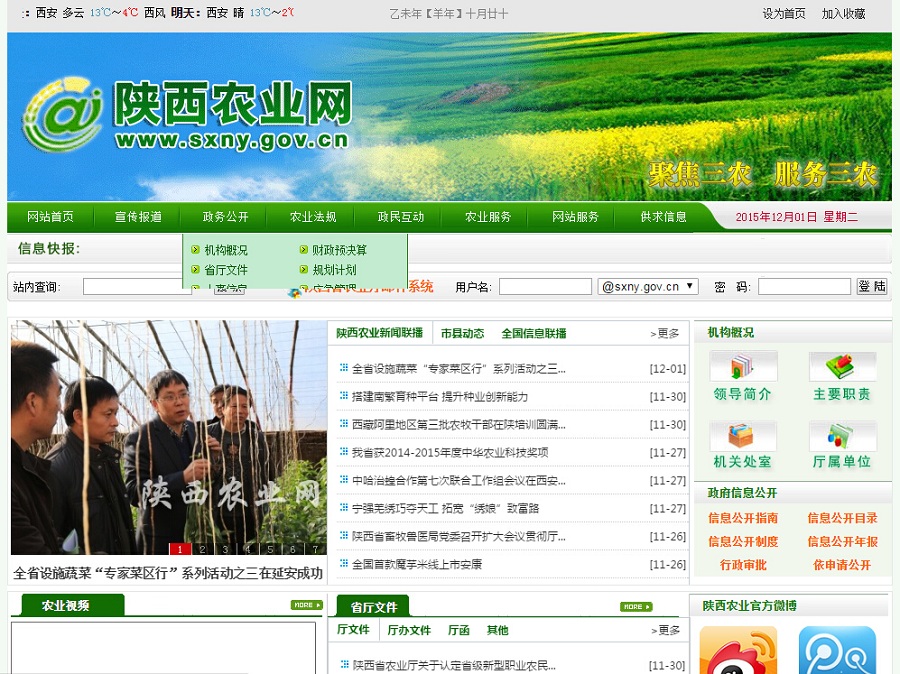Open 行政审批 link

743,565
